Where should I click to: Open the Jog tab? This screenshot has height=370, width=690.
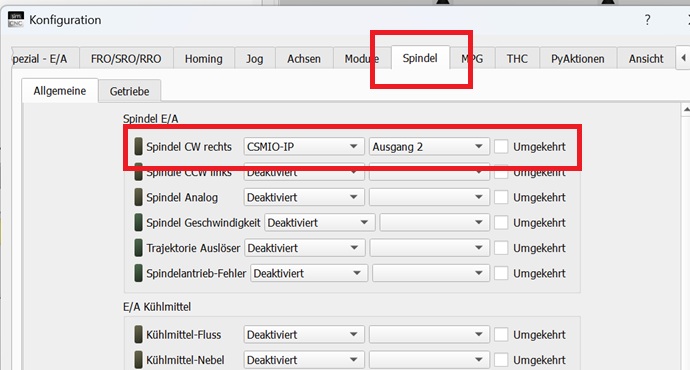254,59
